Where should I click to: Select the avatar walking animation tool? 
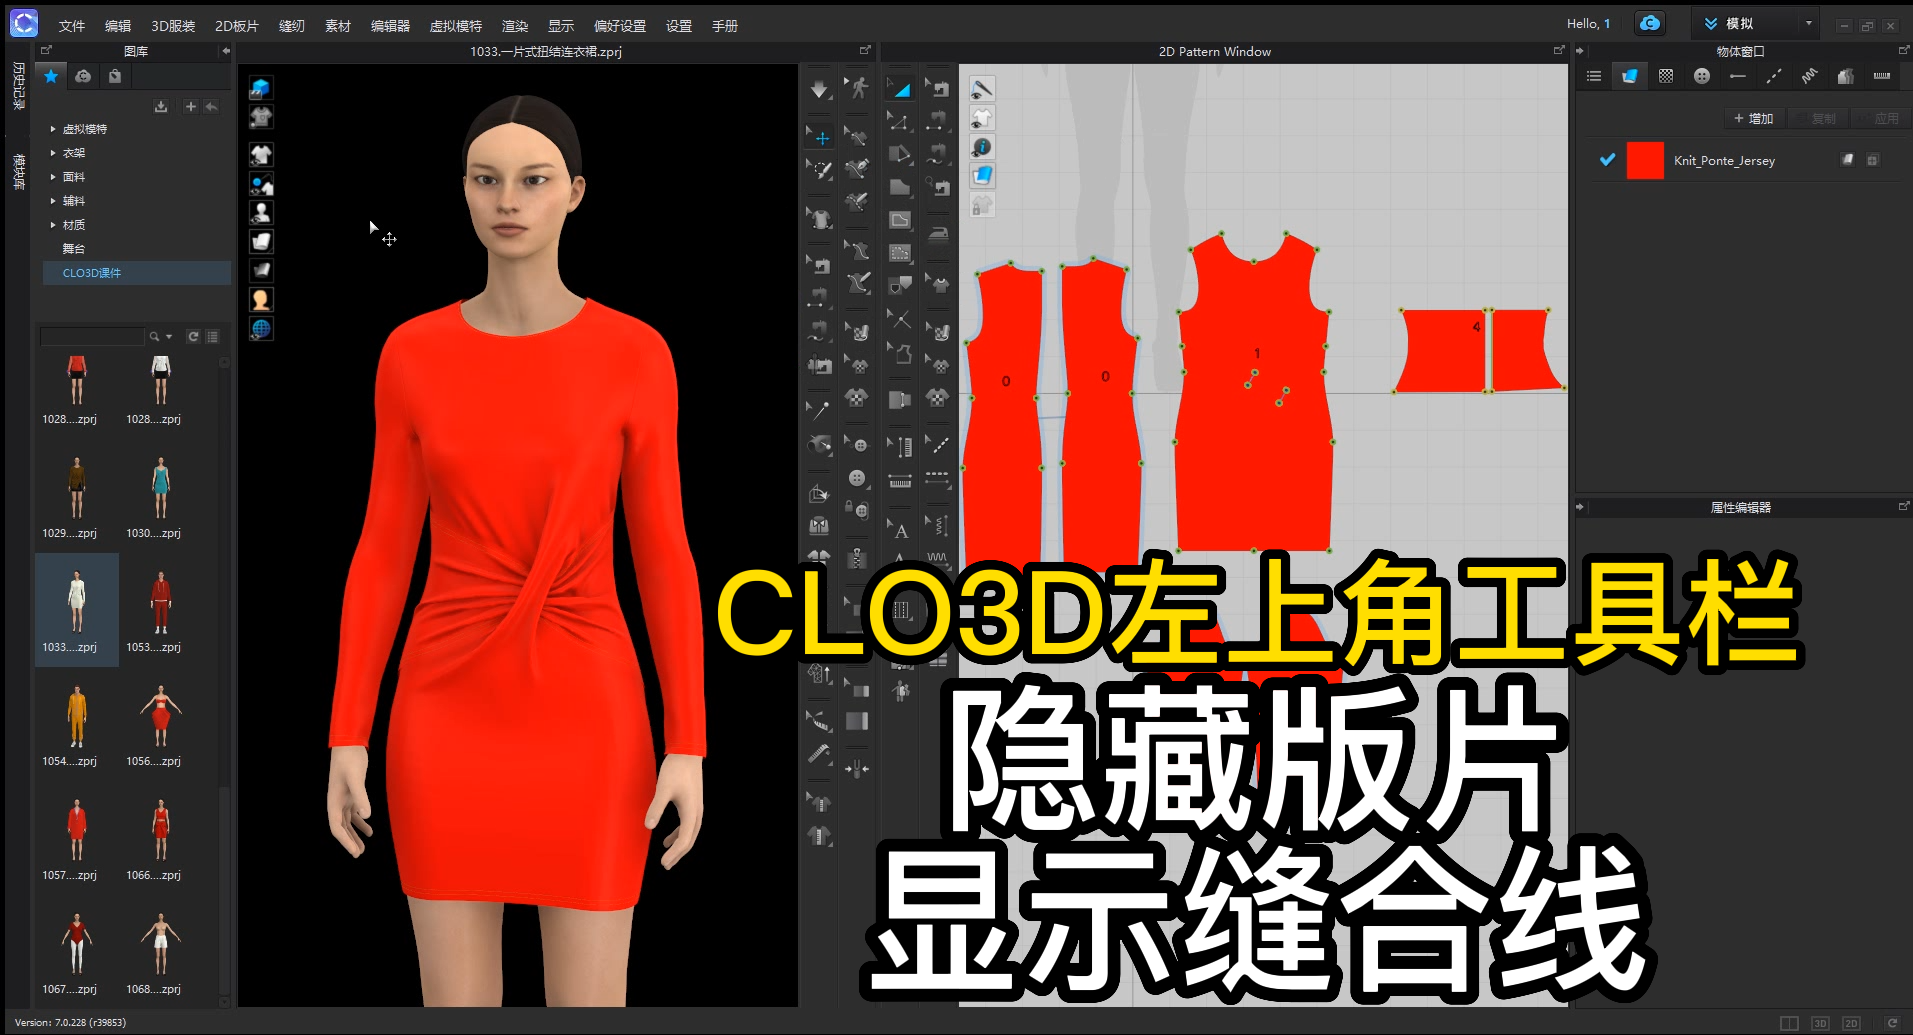[x=857, y=88]
